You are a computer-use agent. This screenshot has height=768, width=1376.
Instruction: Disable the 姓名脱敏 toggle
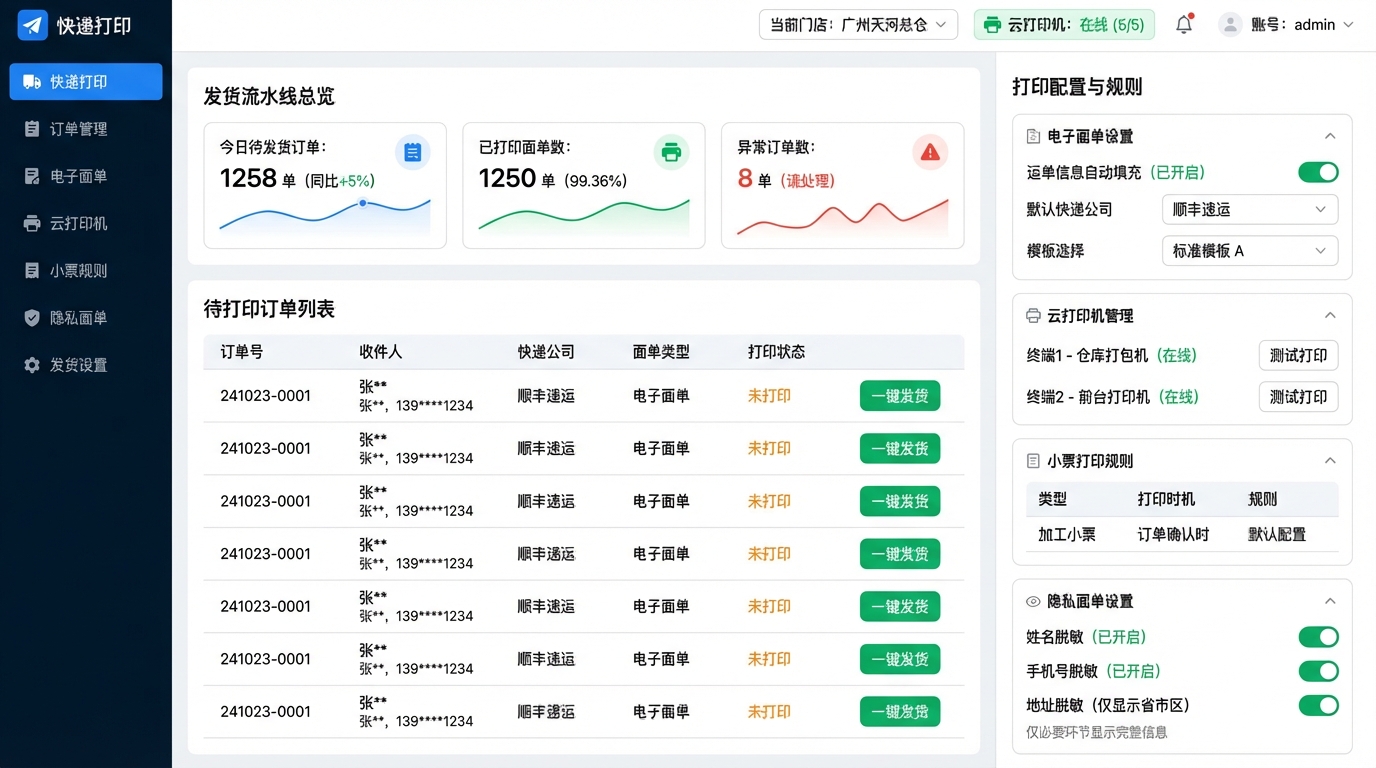(x=1318, y=637)
